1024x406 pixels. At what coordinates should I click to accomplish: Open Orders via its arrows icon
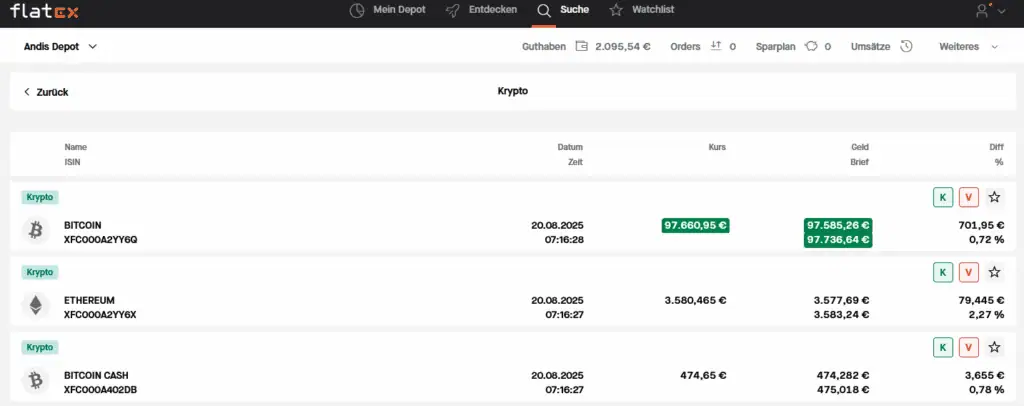click(x=715, y=46)
